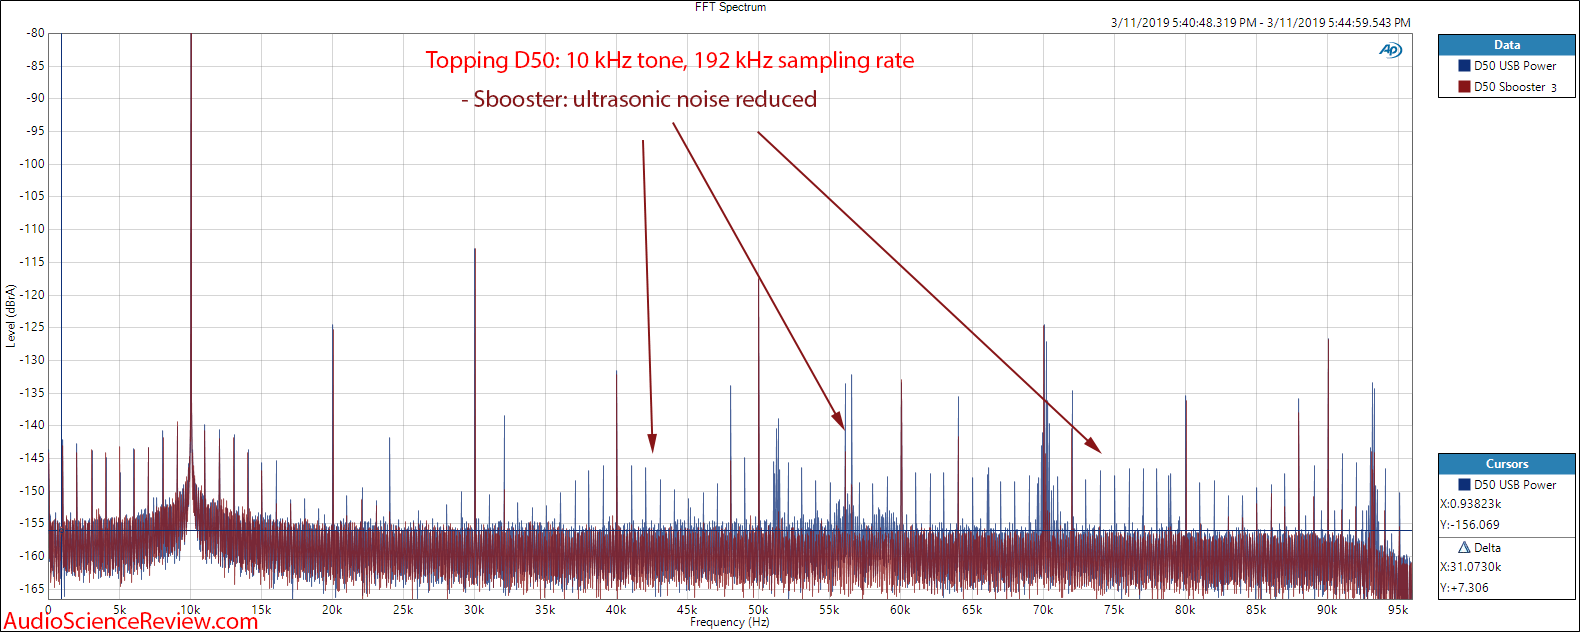
Task: Click the 55k frequency tick label
Action: click(x=829, y=610)
